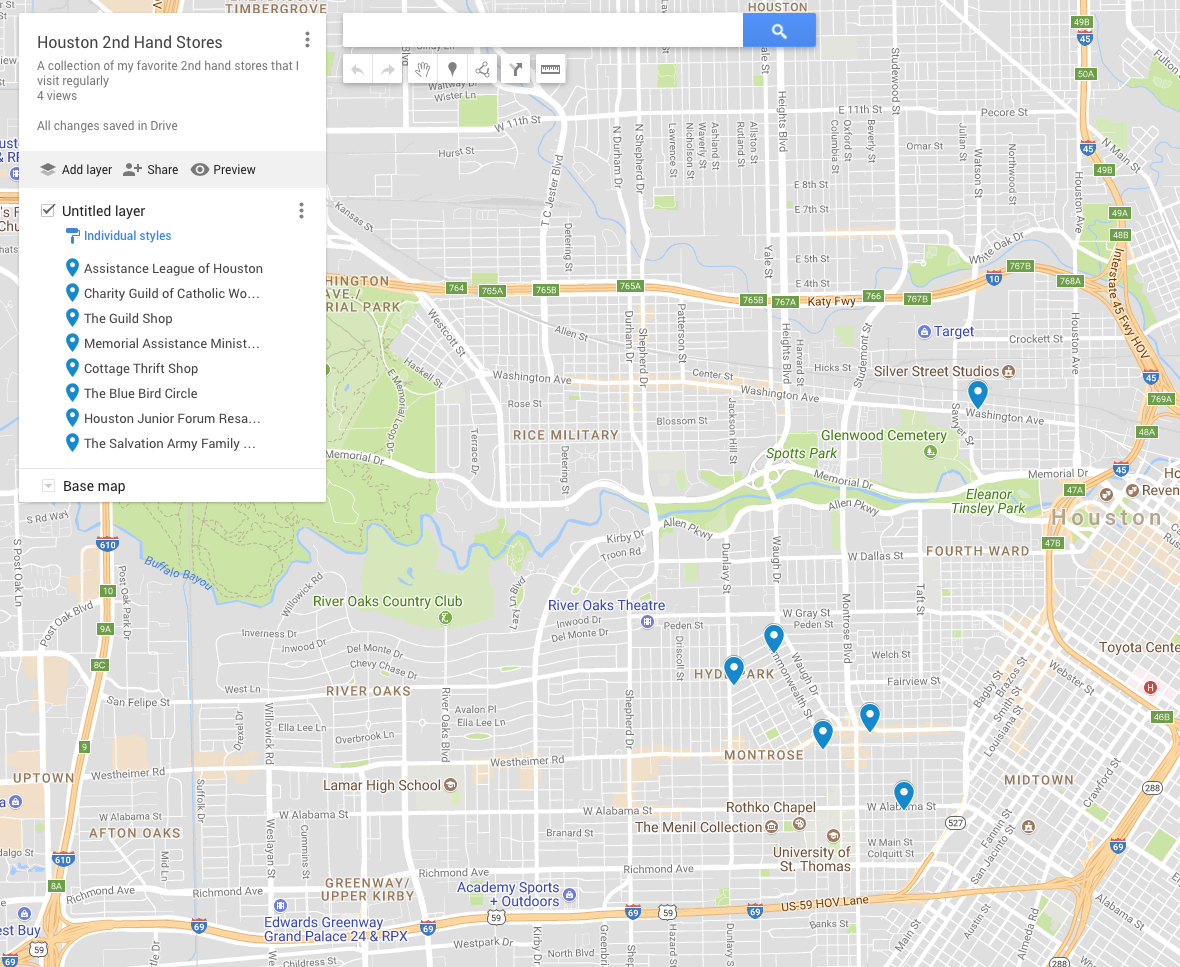Click the All changes saved in Drive text
1180x967 pixels.
(107, 126)
